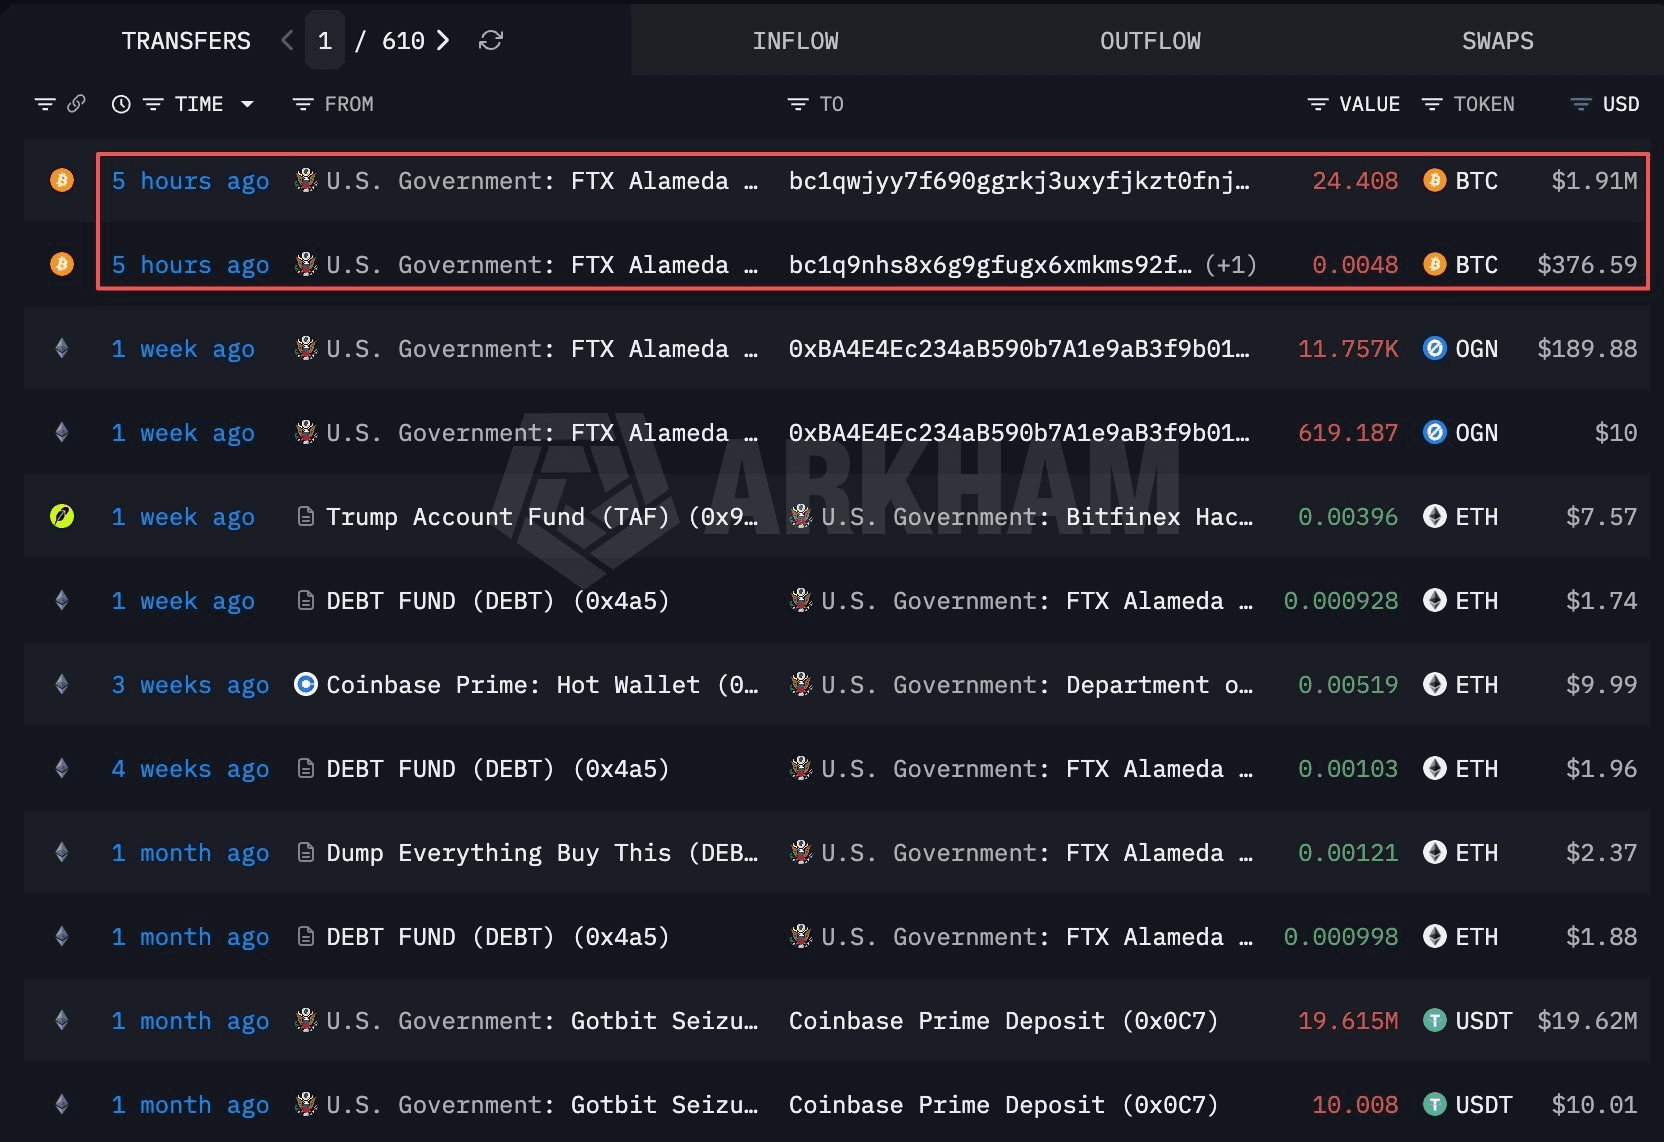Click the contract icon beside Trump Account Fund

point(306,517)
